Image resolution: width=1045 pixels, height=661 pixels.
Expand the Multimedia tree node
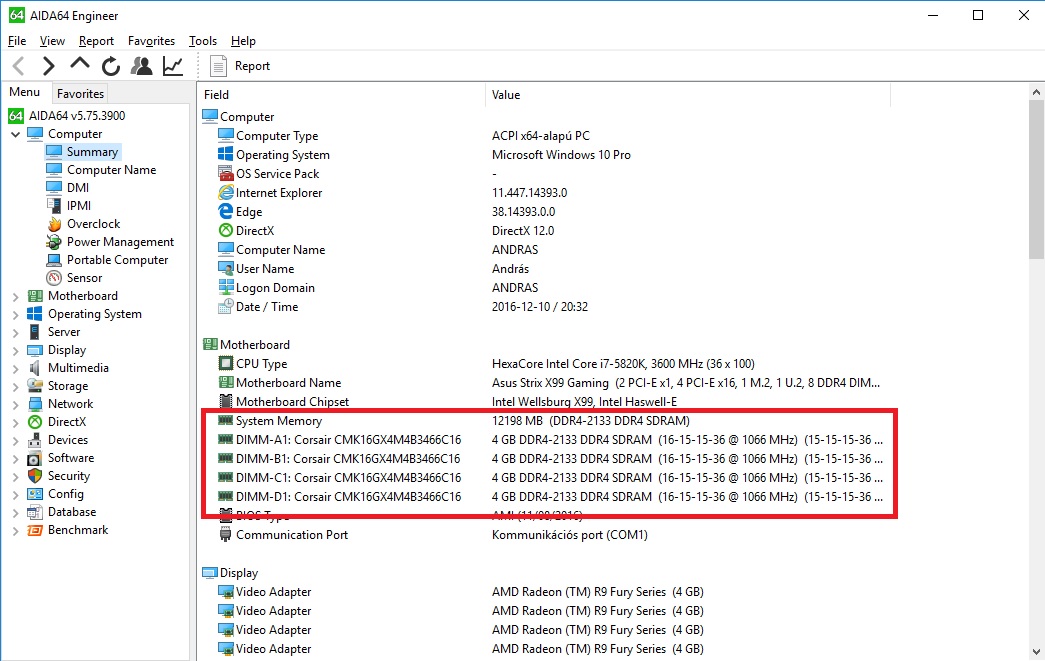(x=15, y=368)
